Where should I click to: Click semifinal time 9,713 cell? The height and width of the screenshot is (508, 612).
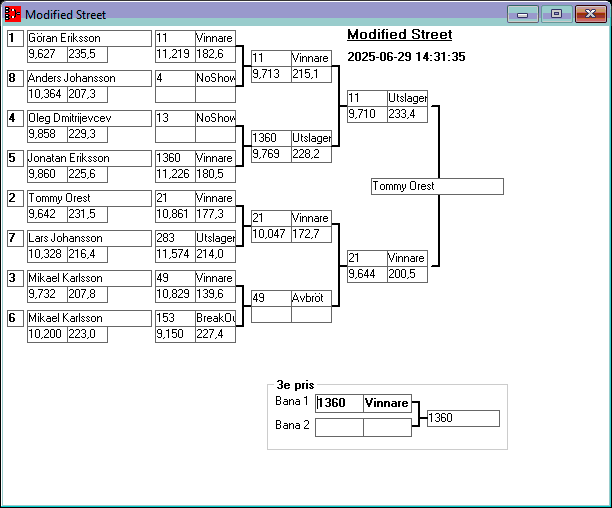[x=271, y=74]
